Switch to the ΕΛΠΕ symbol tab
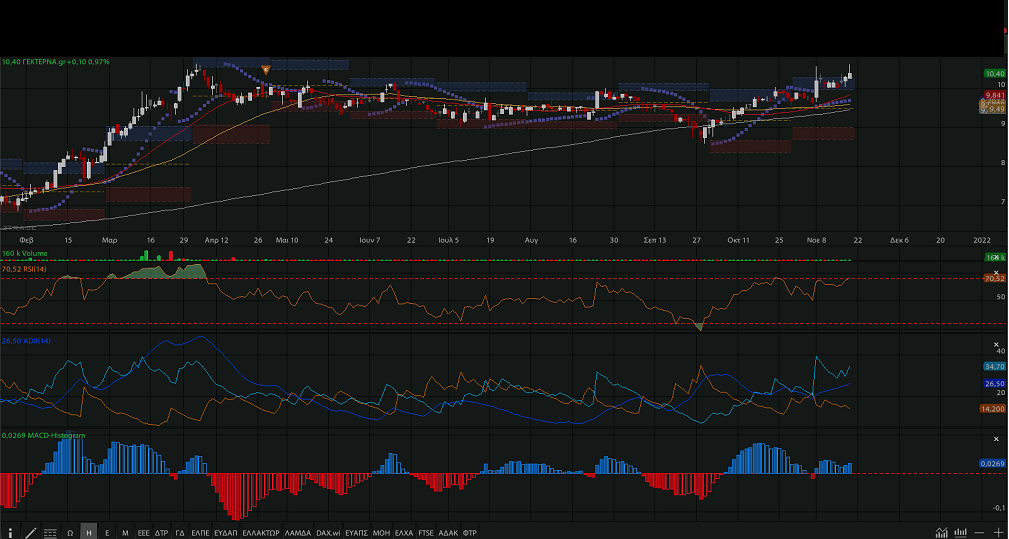Image resolution: width=1009 pixels, height=539 pixels. pyautogui.click(x=201, y=533)
